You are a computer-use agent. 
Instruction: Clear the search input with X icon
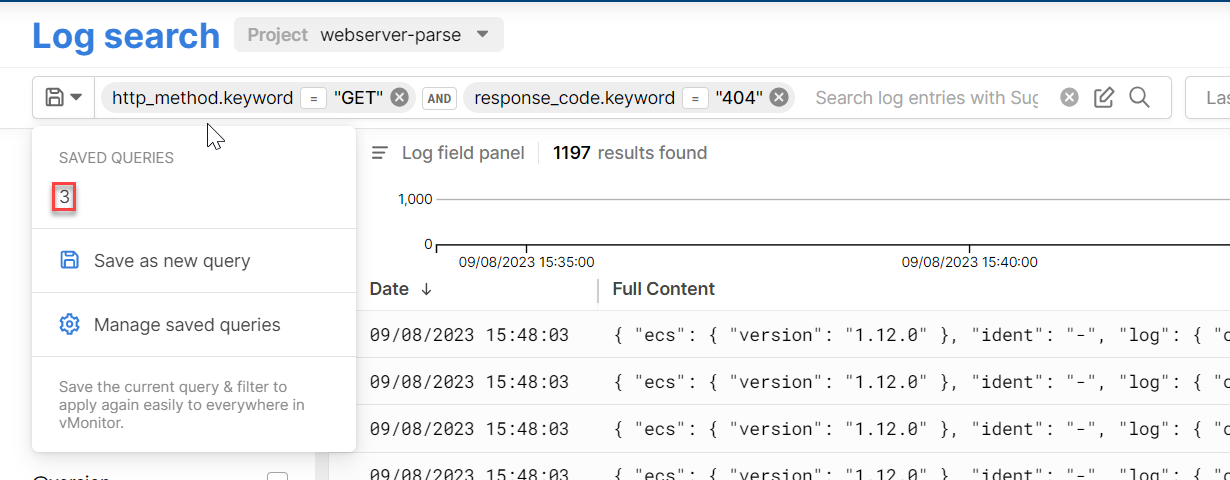pyautogui.click(x=1069, y=97)
